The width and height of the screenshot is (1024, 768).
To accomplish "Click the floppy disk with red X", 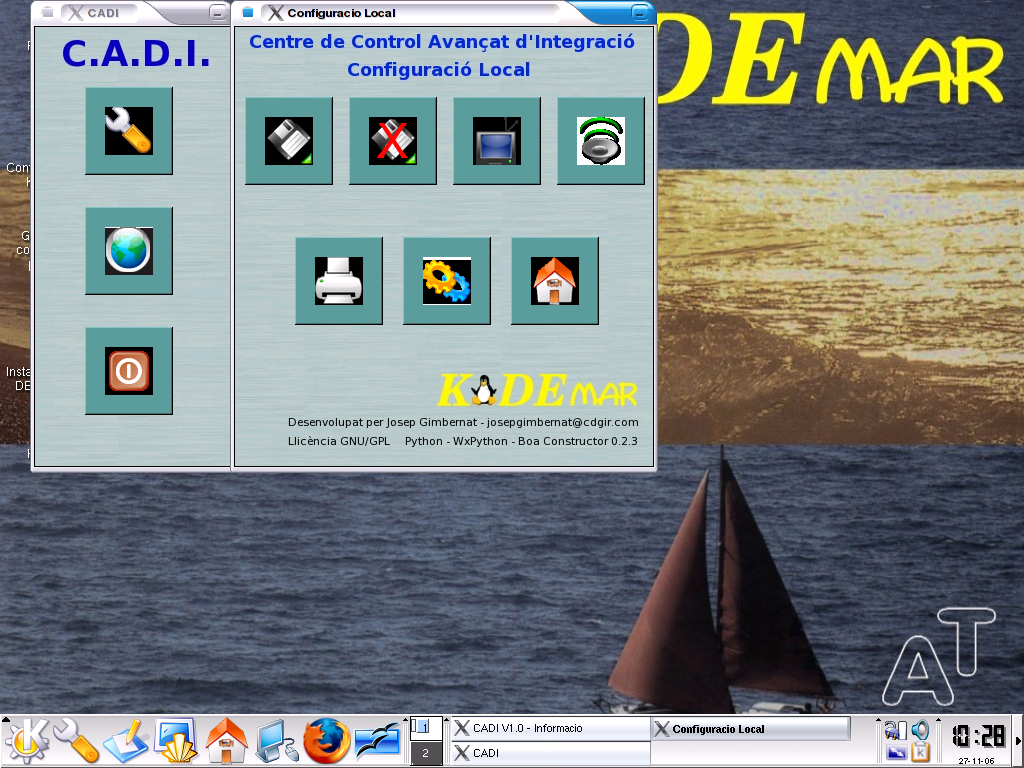I will [x=393, y=141].
